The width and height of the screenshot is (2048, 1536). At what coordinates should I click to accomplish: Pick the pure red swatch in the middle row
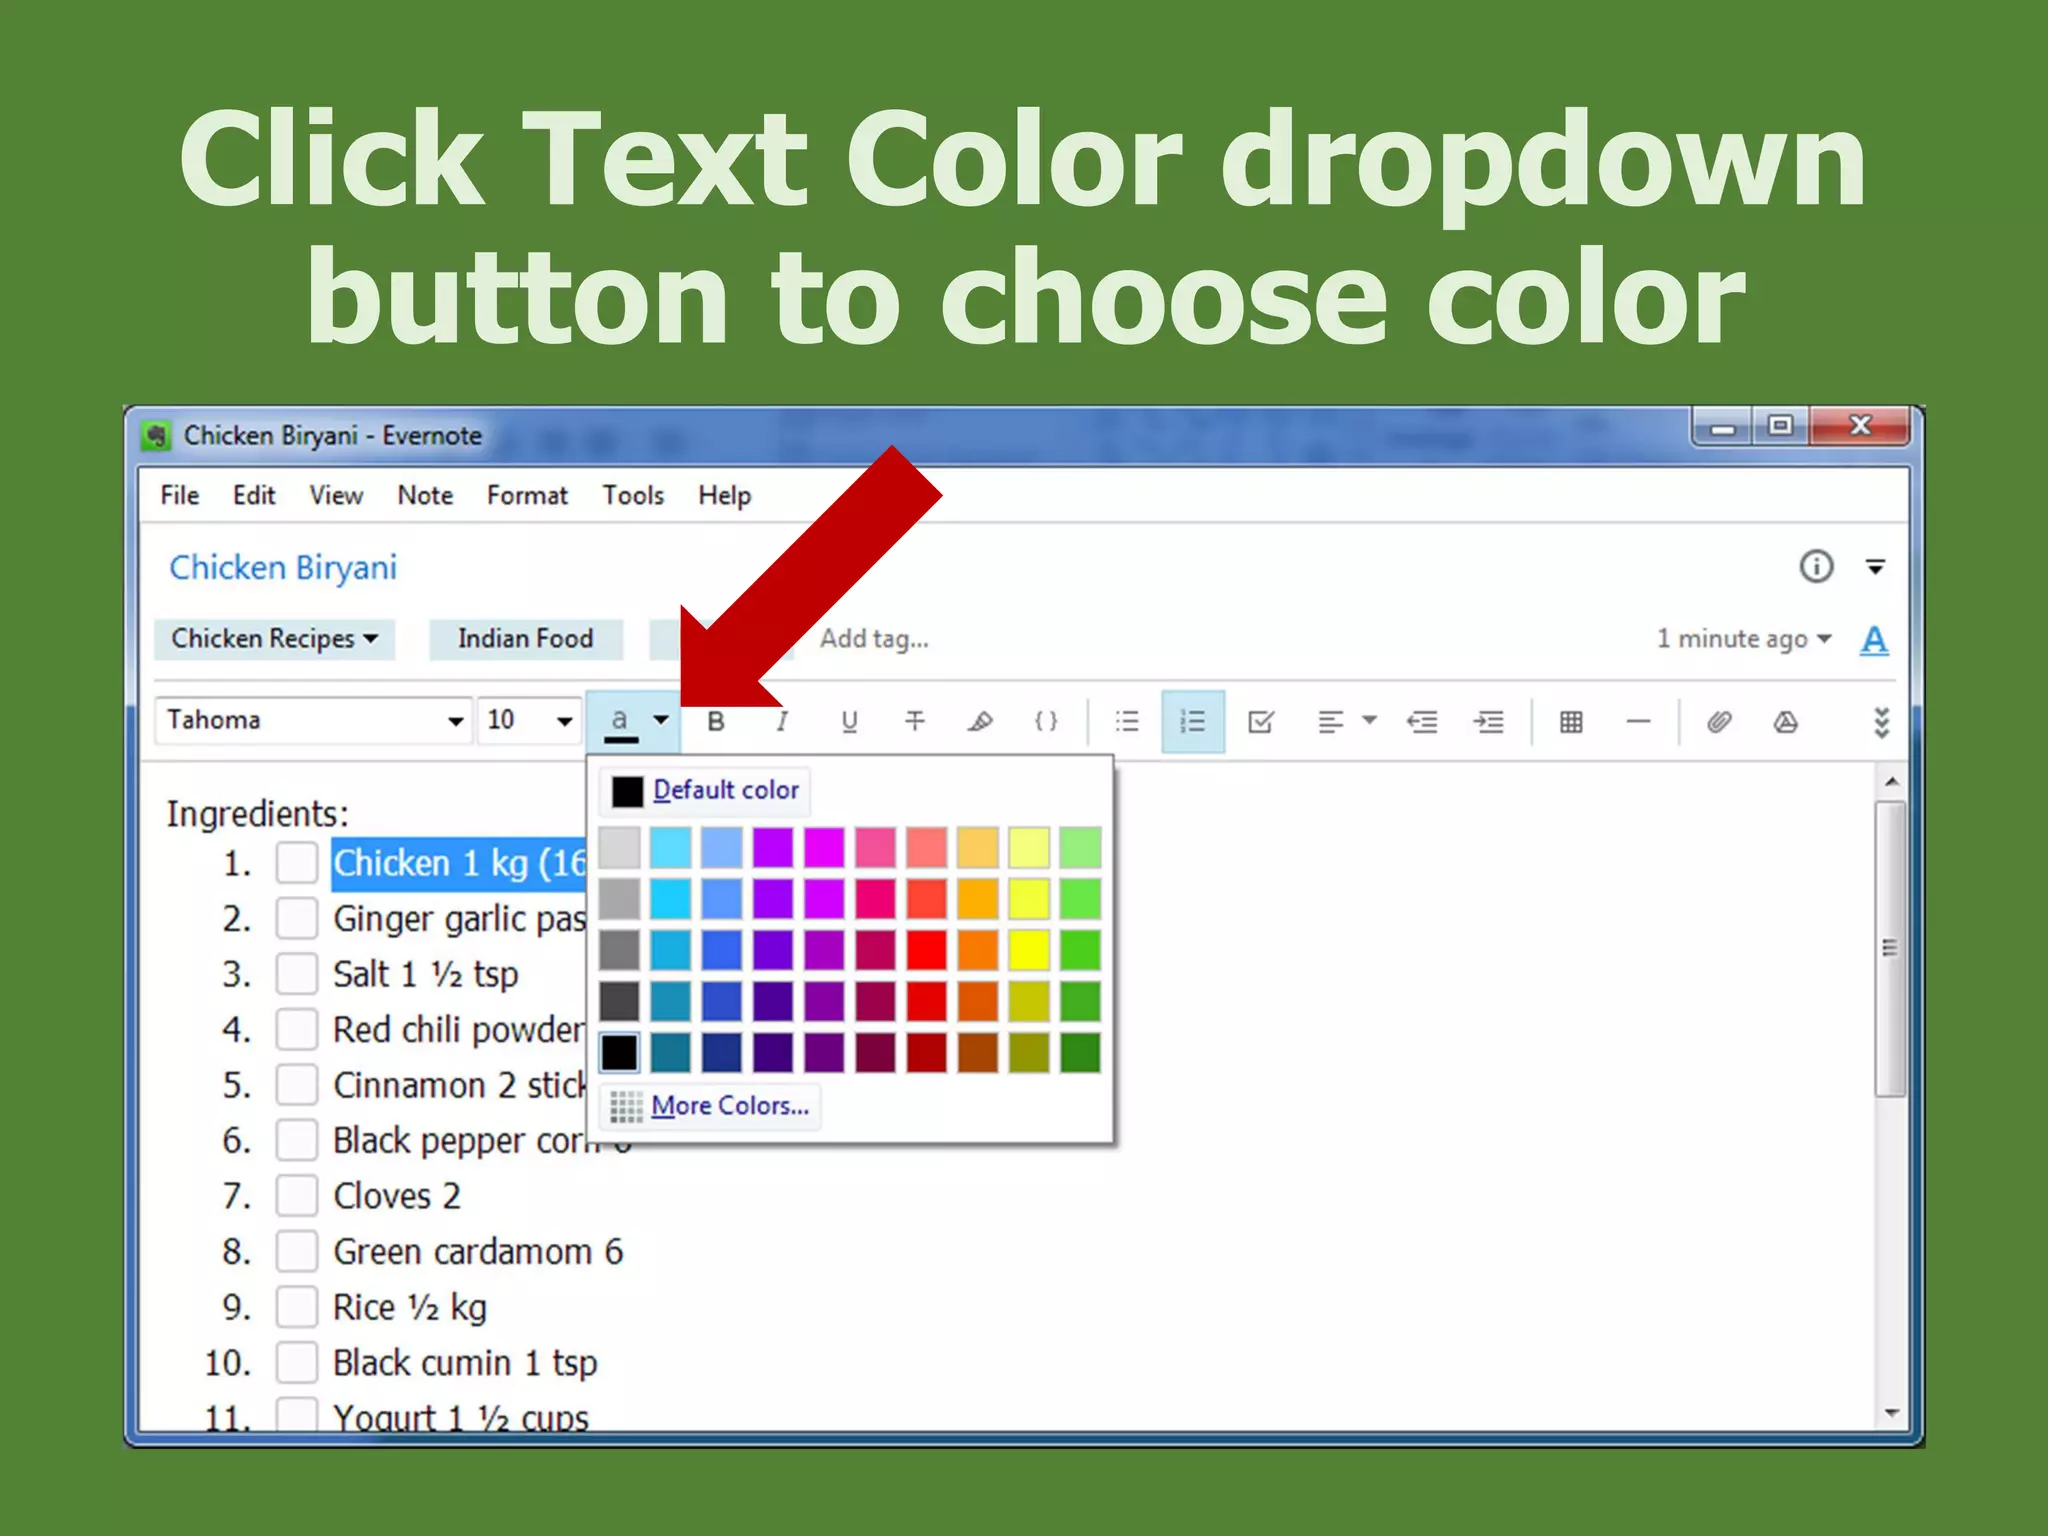click(927, 950)
